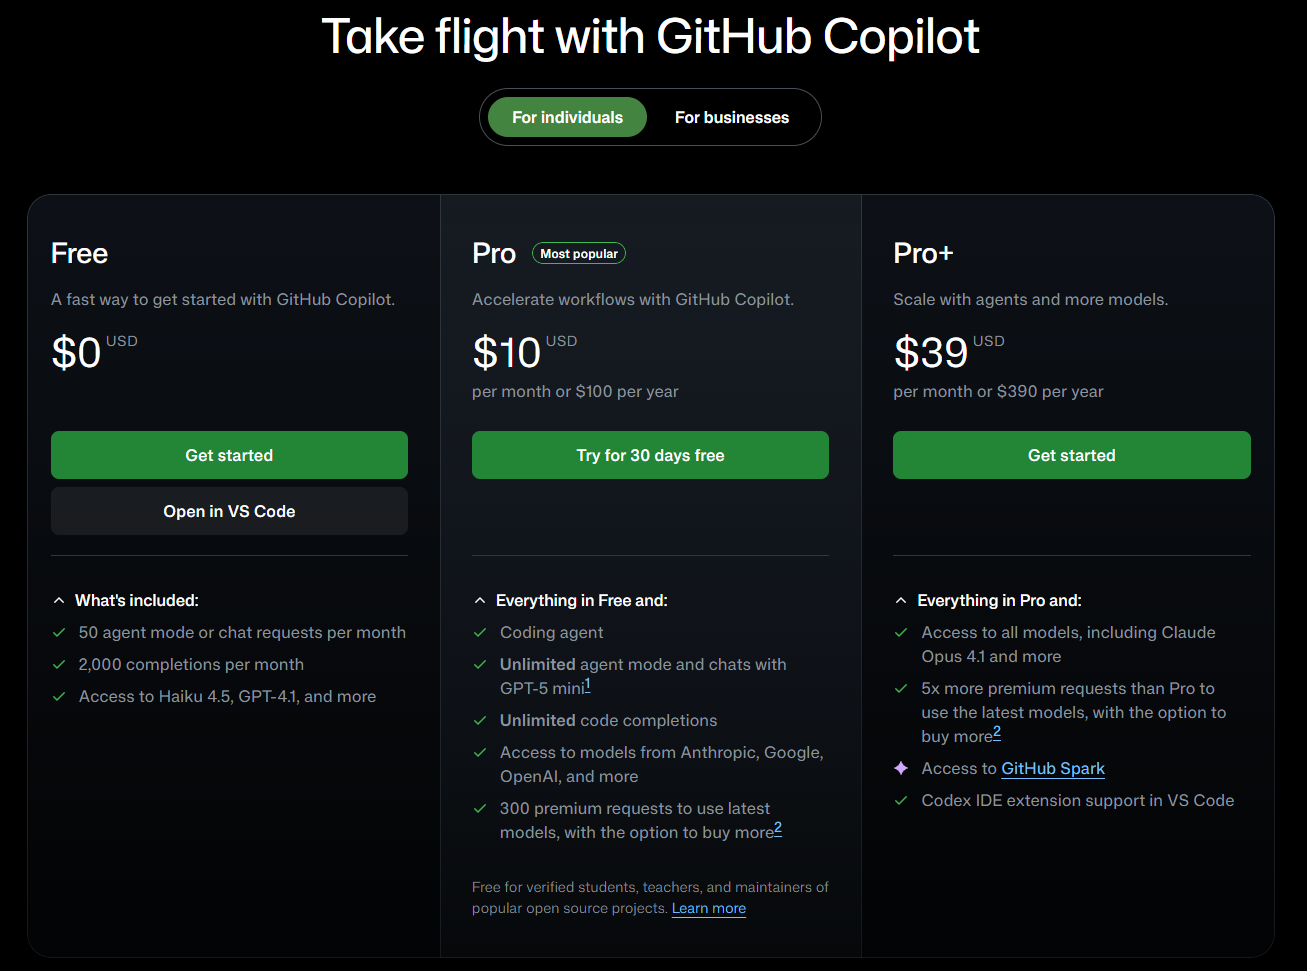The width and height of the screenshot is (1307, 971).
Task: Click Try for 30 days free
Action: tap(650, 455)
